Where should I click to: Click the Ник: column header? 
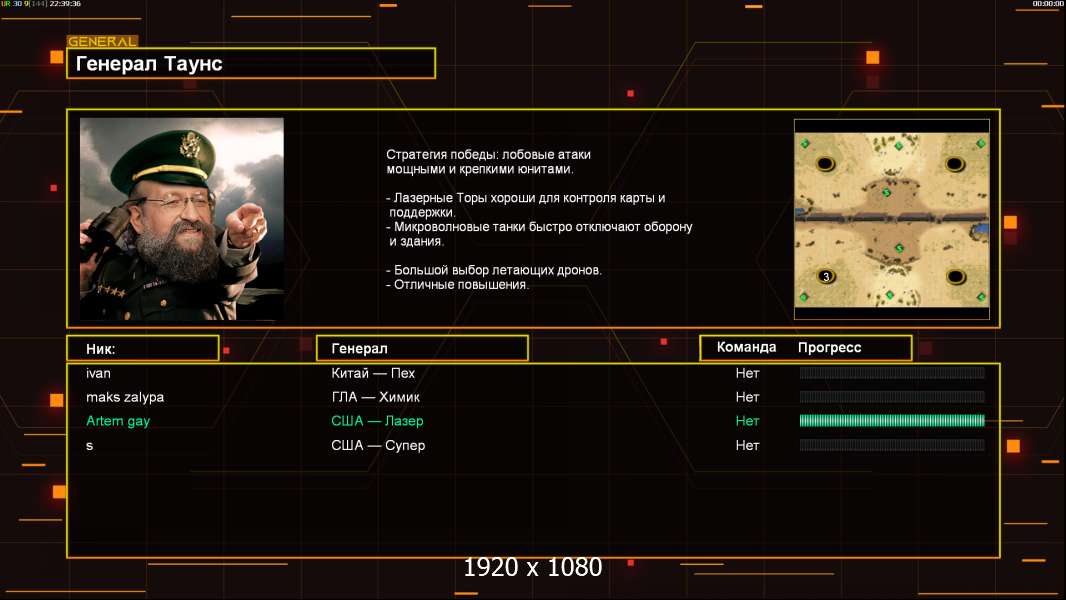tap(143, 349)
